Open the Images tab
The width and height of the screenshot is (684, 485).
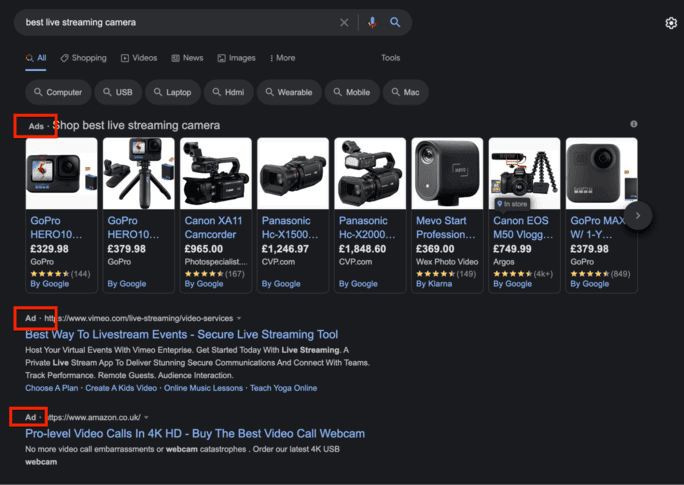(x=237, y=58)
